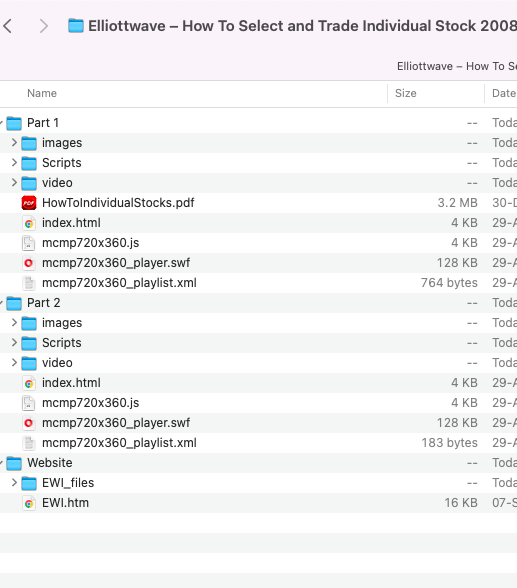The height and width of the screenshot is (588, 517).
Task: Sort by the Name column header
Action: (x=42, y=93)
